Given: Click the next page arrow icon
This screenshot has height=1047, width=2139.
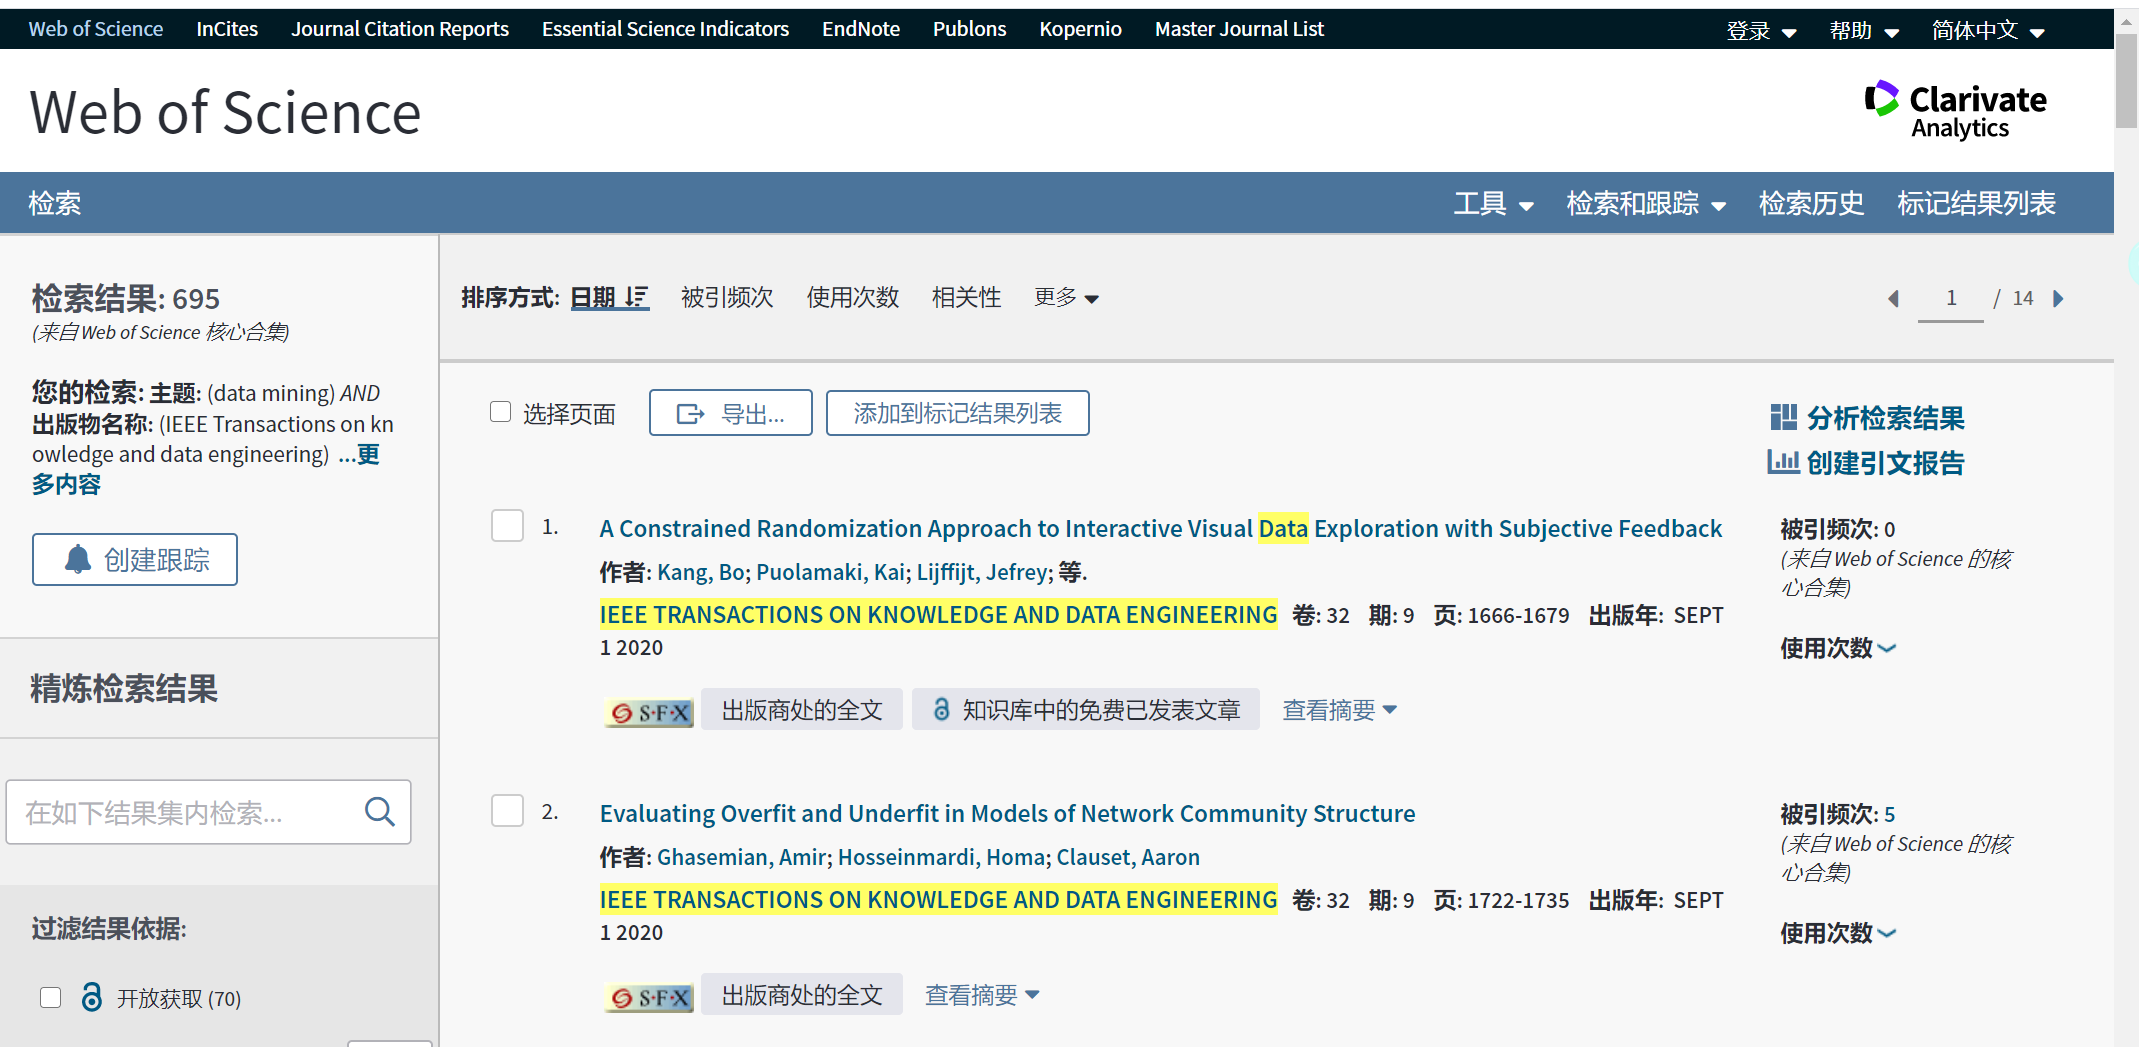Looking at the screenshot, I should [2058, 298].
